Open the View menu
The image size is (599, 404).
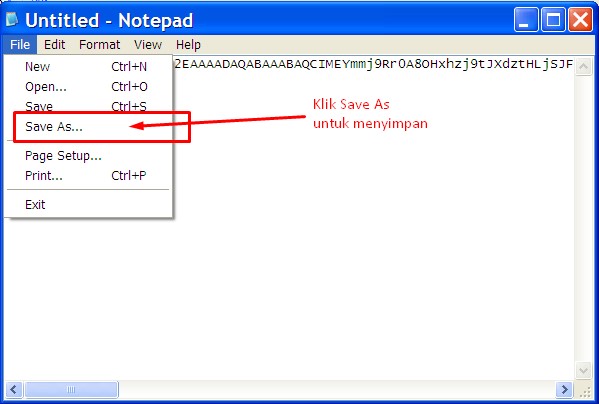click(148, 45)
